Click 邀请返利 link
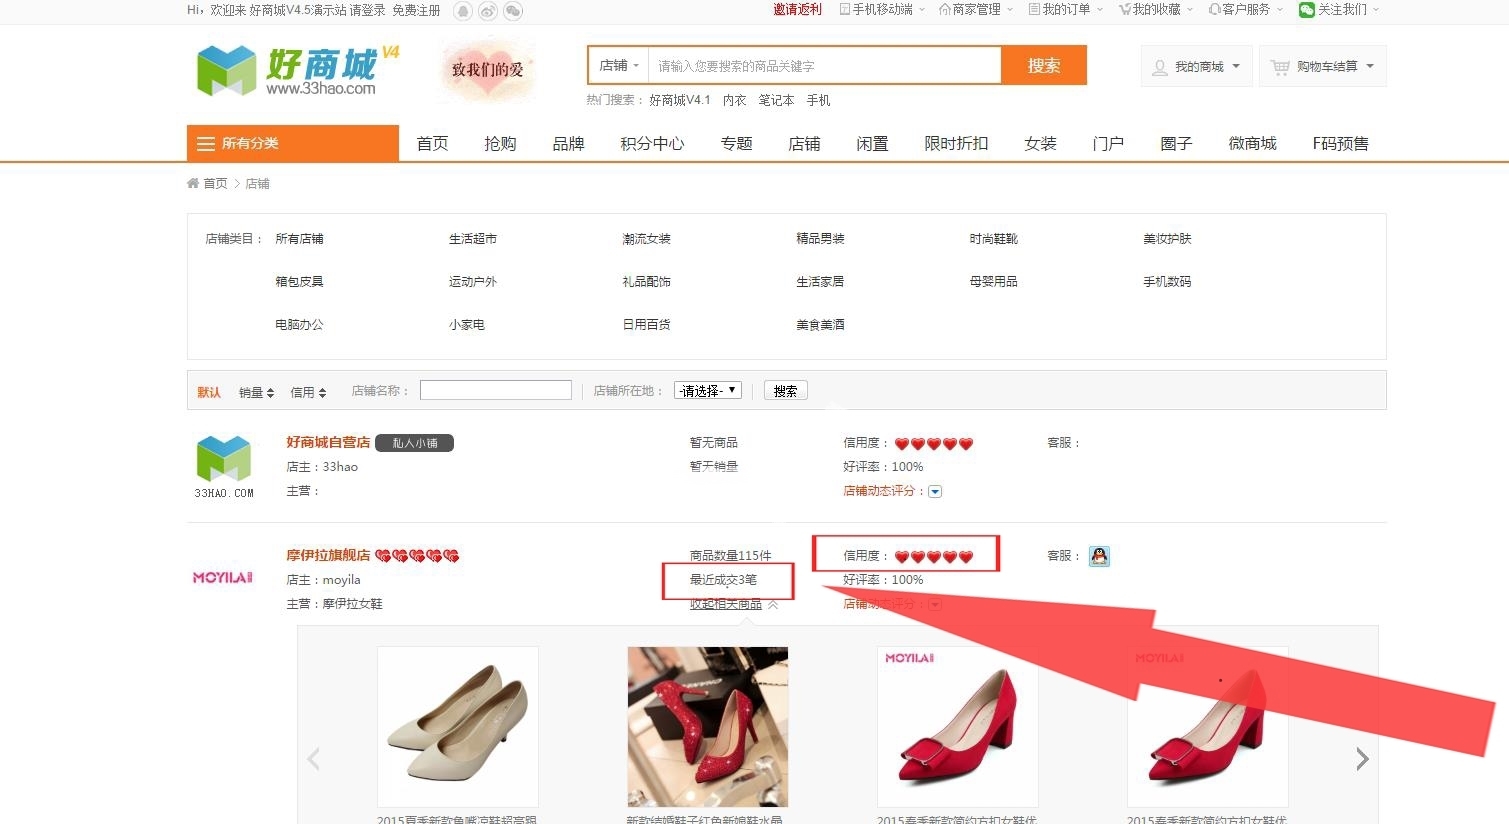Viewport: 1509px width, 824px height. (797, 10)
